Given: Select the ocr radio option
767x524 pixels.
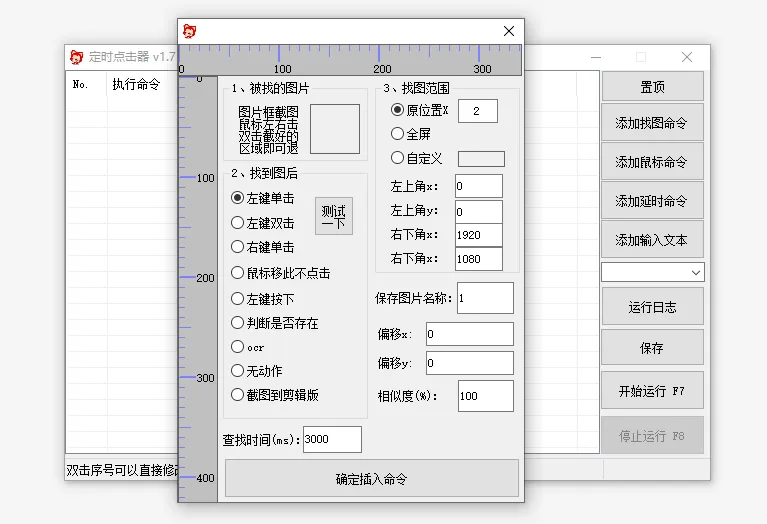Looking at the screenshot, I should click(x=248, y=347).
